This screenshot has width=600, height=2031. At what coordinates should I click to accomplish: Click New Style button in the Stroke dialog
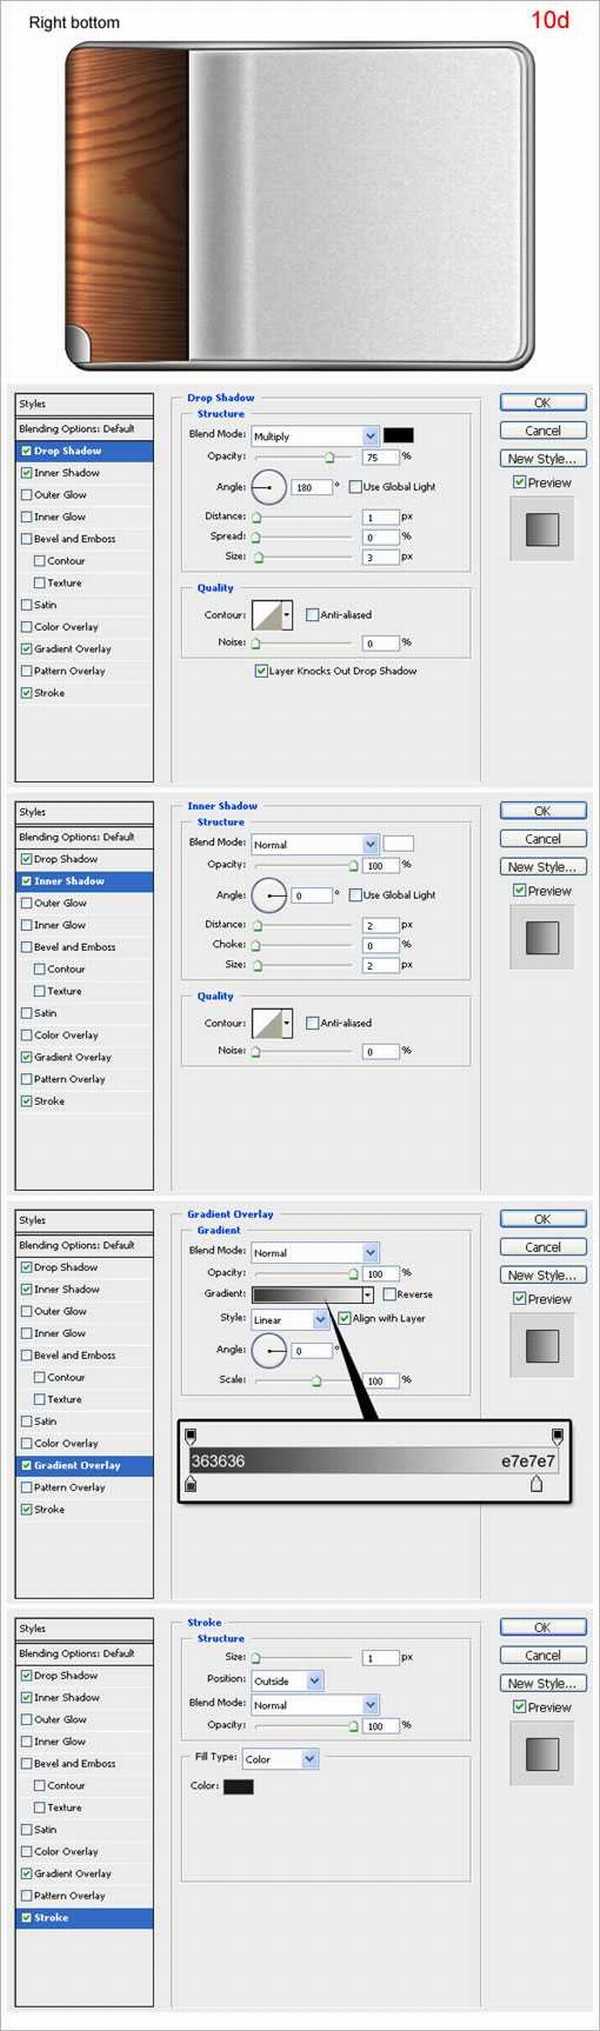pos(542,1683)
